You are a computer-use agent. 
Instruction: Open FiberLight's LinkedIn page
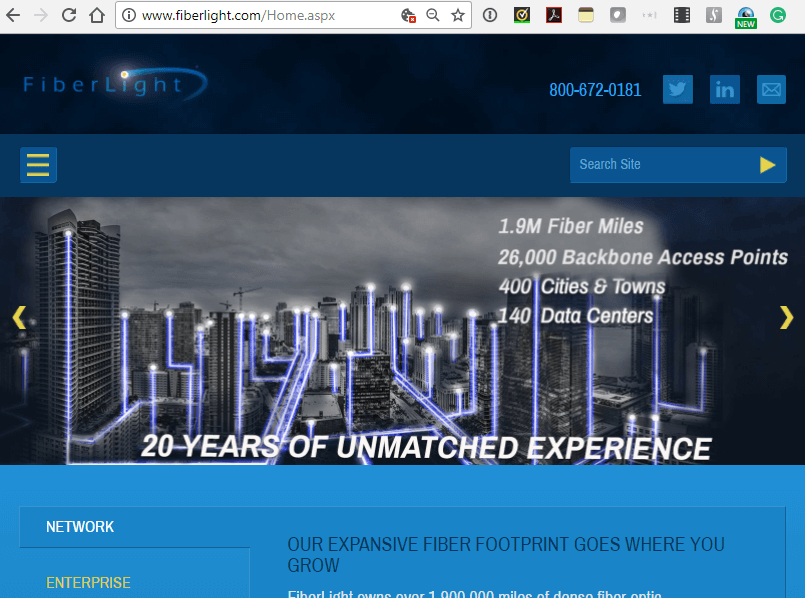[x=724, y=89]
